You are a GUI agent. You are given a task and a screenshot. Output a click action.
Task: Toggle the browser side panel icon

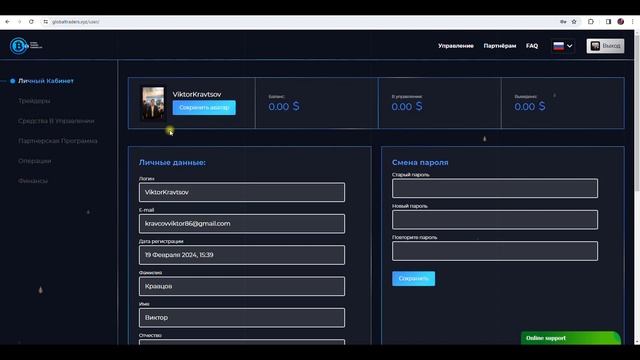608,22
